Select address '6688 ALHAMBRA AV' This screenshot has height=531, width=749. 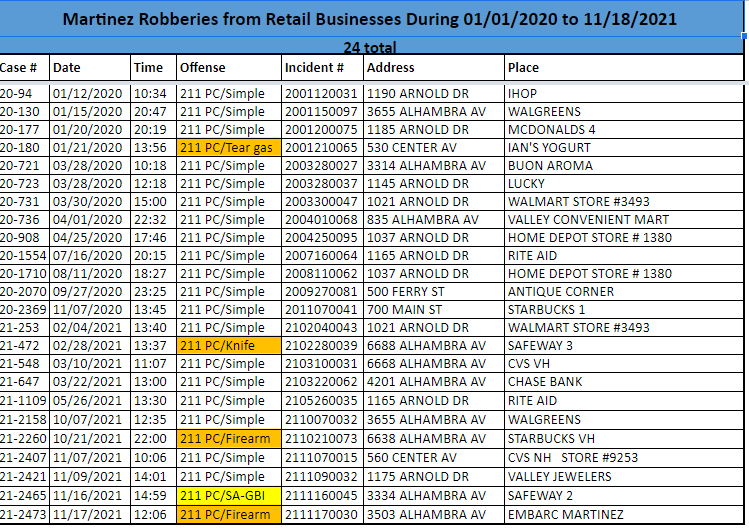pyautogui.click(x=434, y=345)
